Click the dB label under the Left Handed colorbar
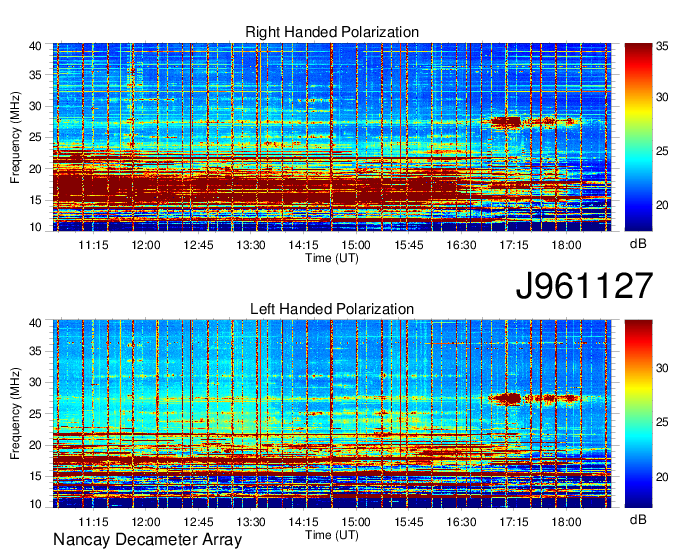This screenshot has height=552, width=680. [x=638, y=519]
